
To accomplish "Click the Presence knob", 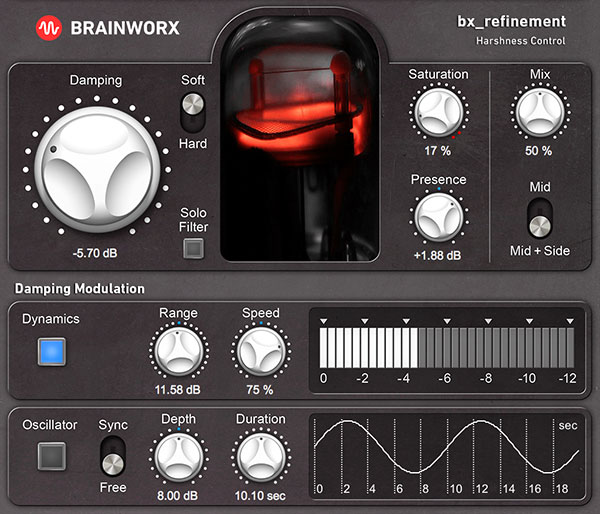I will click(439, 217).
